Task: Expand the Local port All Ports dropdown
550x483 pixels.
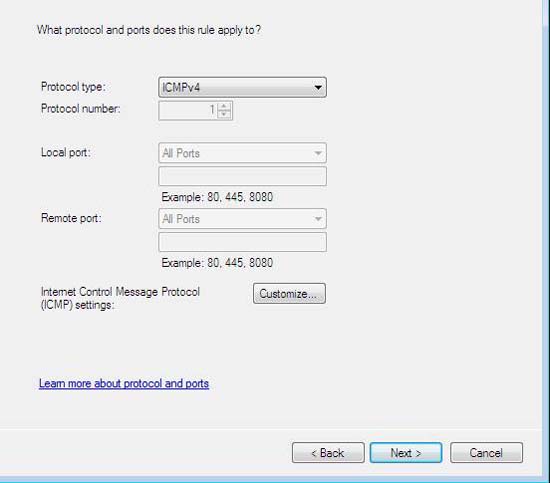Action: pyautogui.click(x=242, y=153)
